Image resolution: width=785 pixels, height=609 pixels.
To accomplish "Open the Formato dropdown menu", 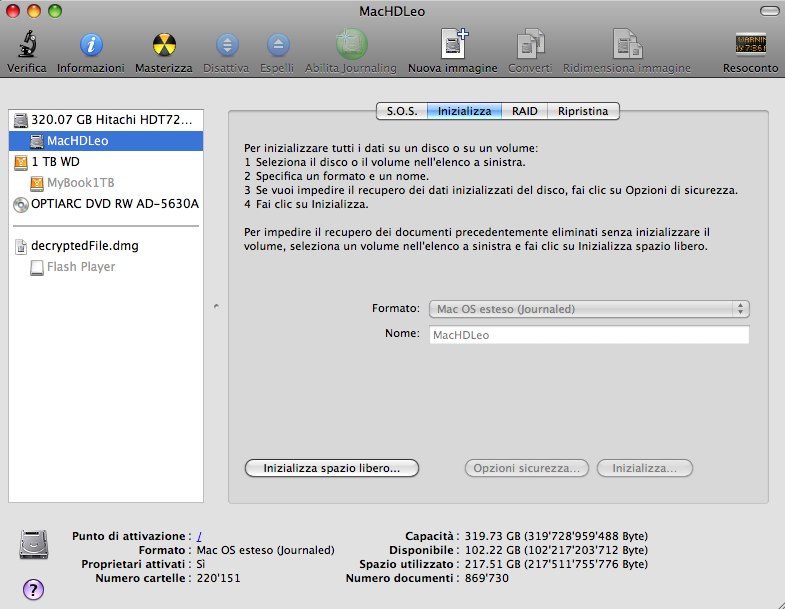I will click(x=589, y=309).
